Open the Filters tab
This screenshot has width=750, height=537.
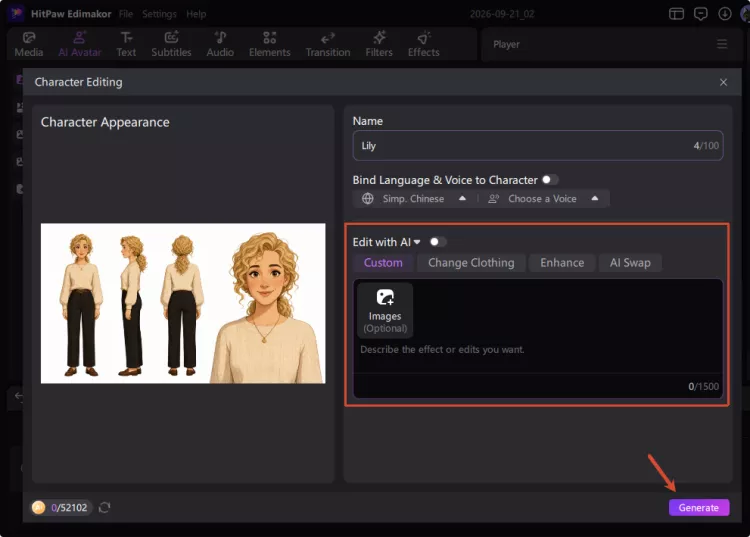[379, 44]
